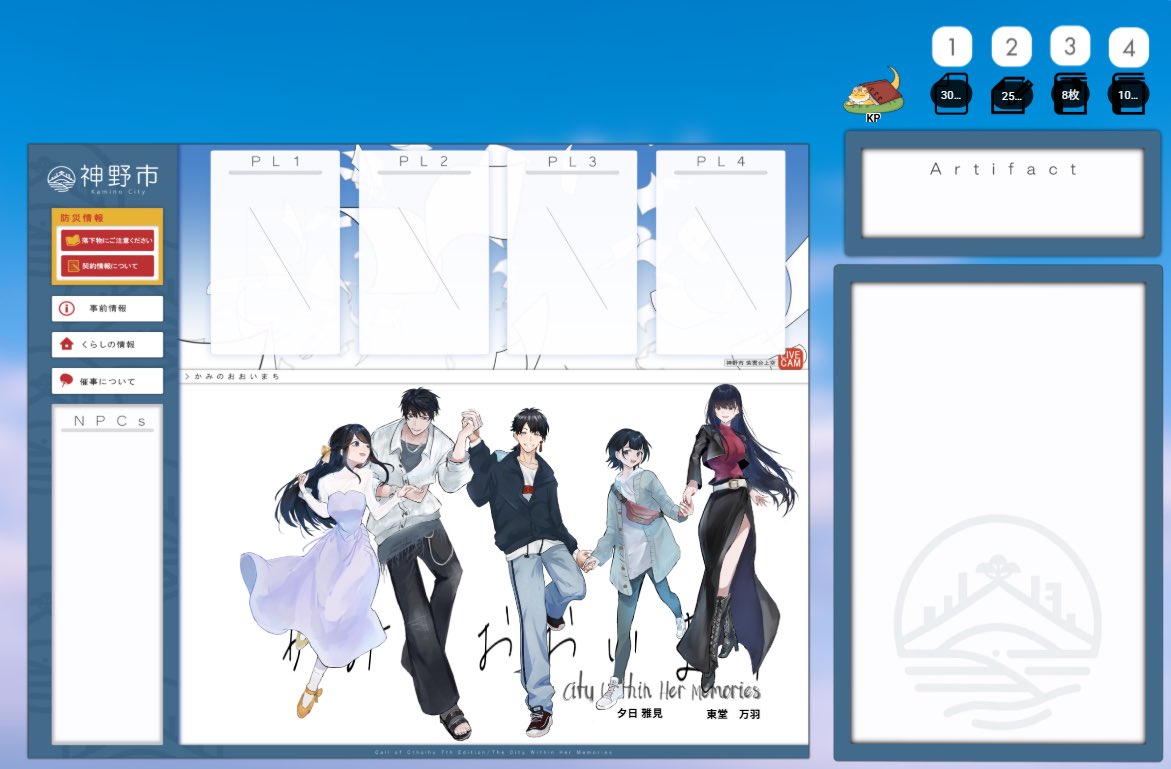Open the book deck labeled 10…

pos(1128,94)
